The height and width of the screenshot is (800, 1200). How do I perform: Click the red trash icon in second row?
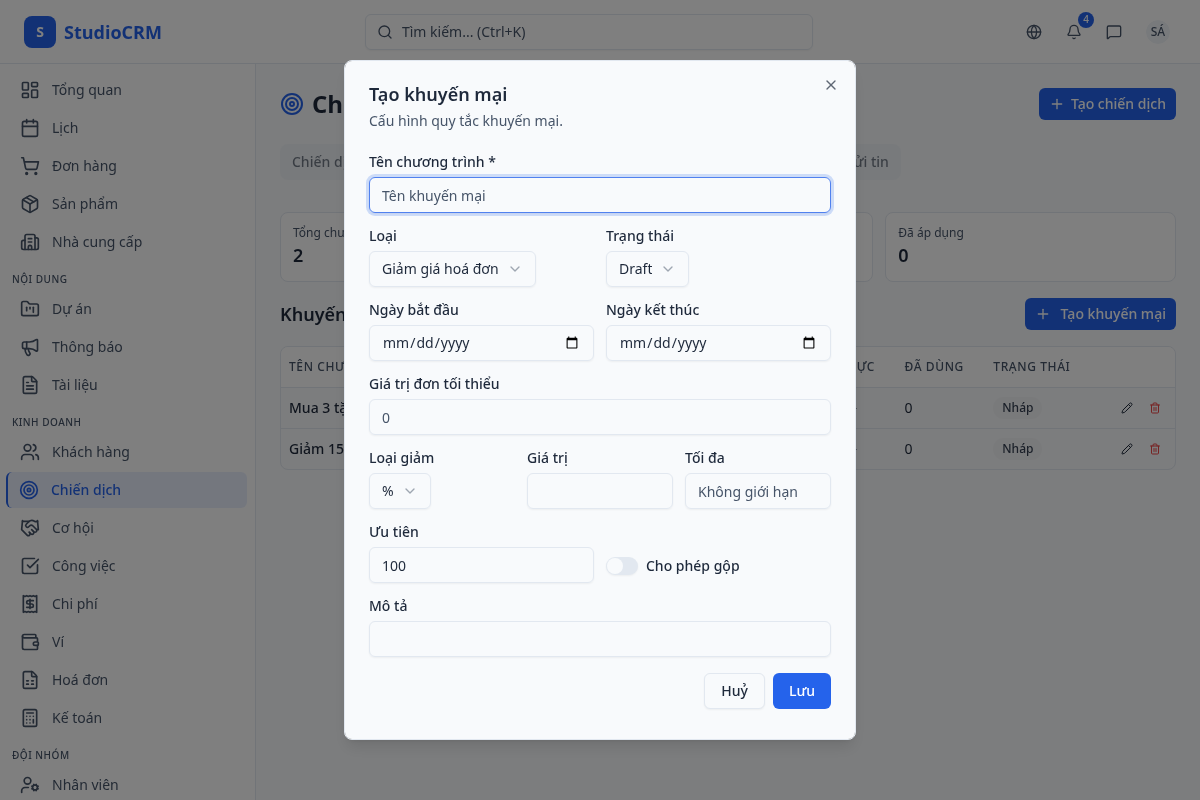tap(1155, 449)
